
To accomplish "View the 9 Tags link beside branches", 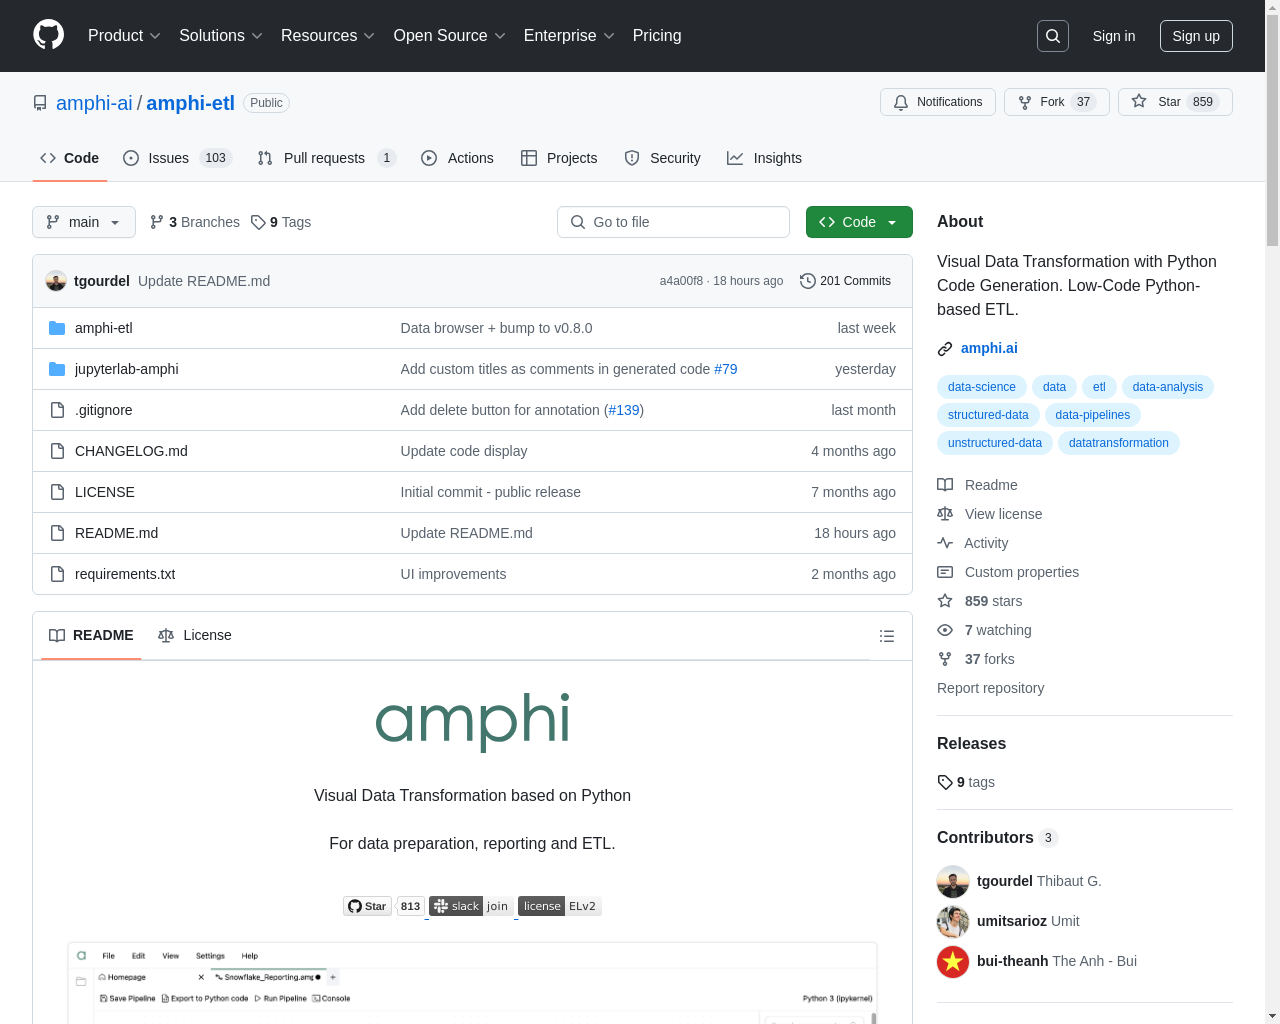I will tap(281, 222).
